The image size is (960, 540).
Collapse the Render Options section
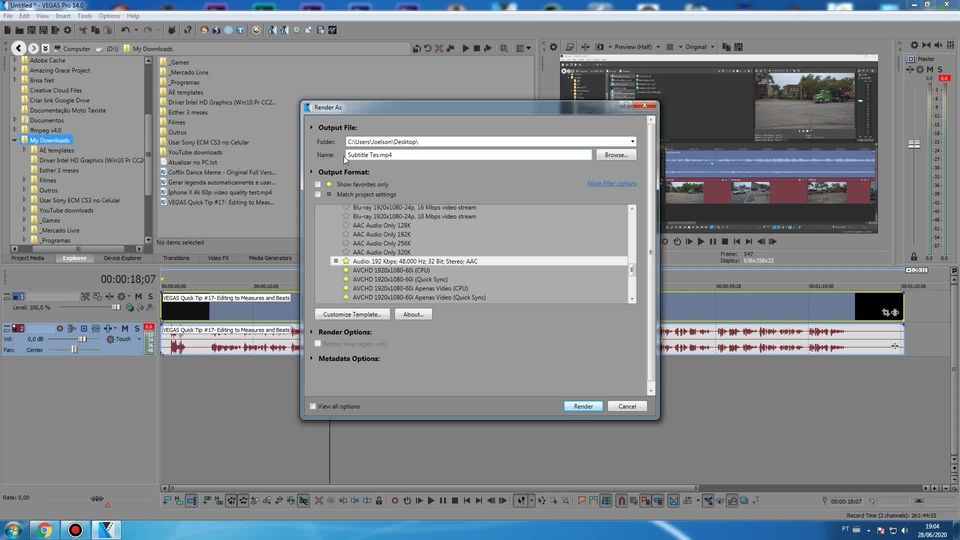(x=312, y=332)
